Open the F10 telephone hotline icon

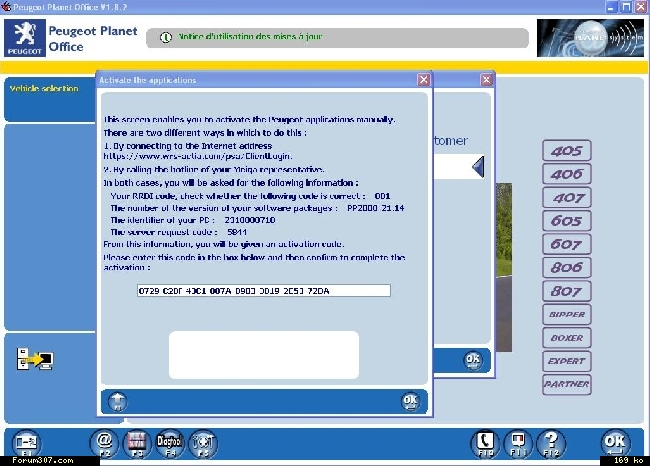485,444
